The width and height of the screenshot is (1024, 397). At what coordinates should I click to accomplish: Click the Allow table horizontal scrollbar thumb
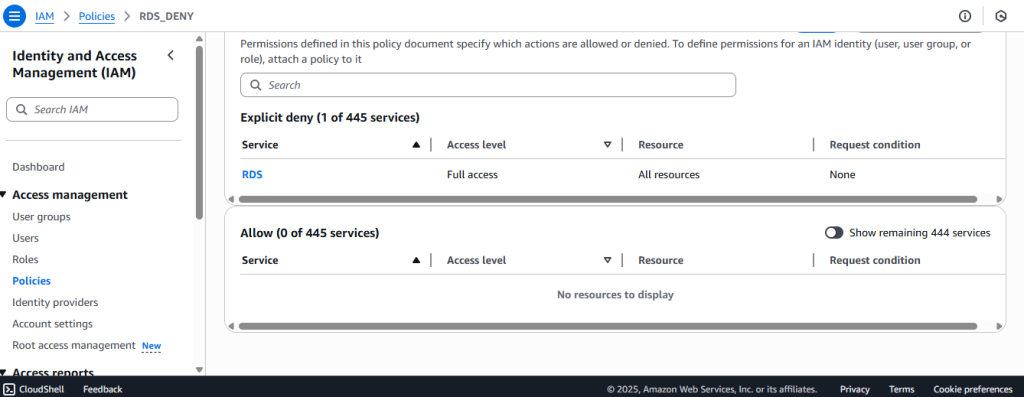tap(607, 326)
